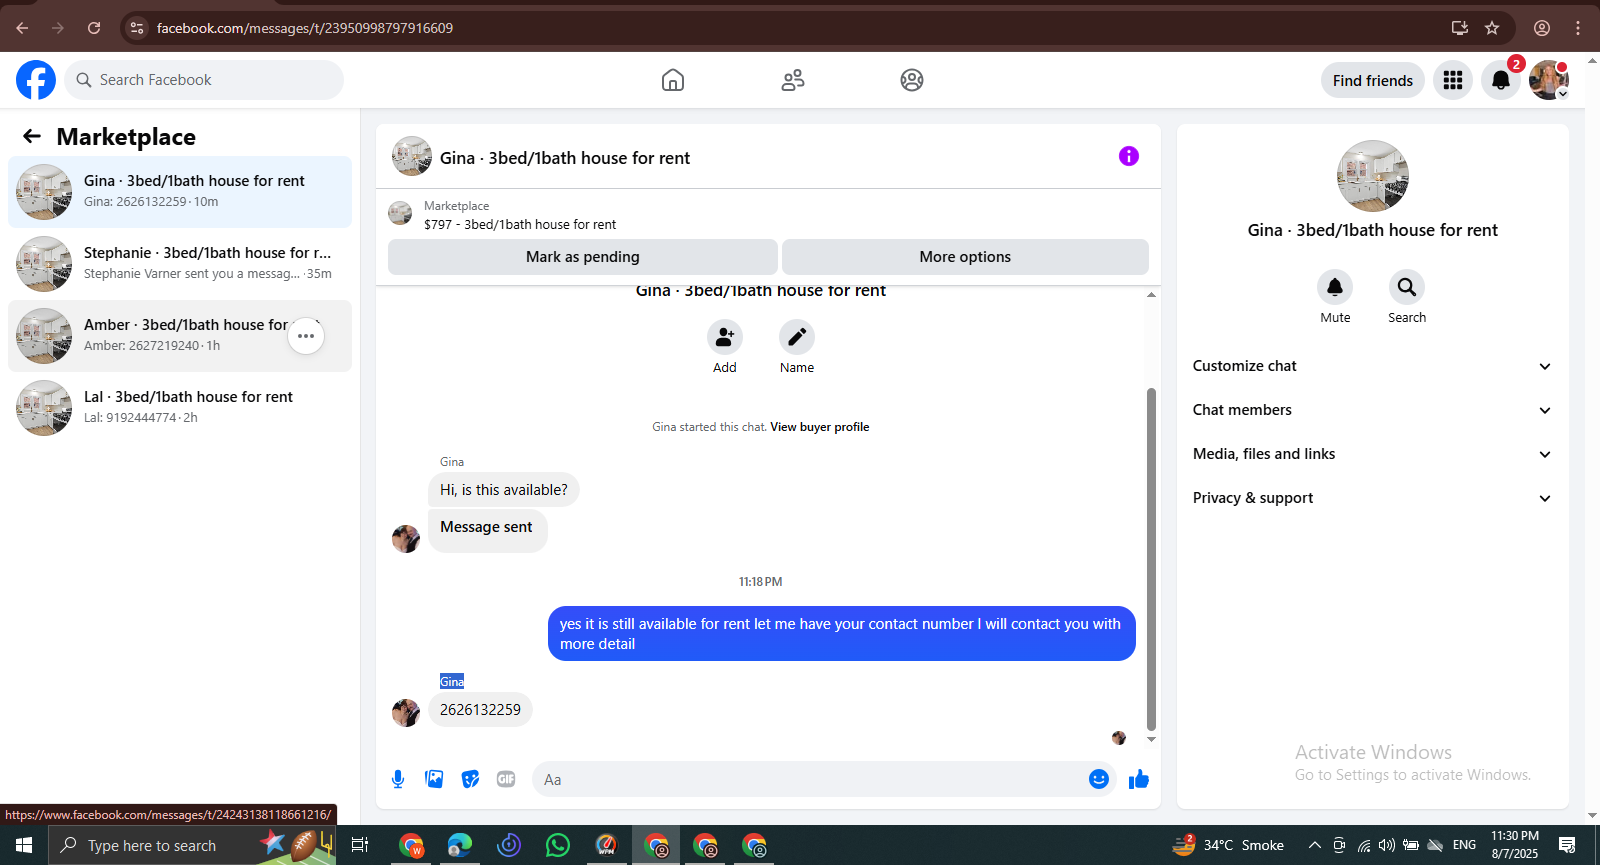1600x865 pixels.
Task: Edit chat name with the Name pencil icon
Action: pyautogui.click(x=797, y=337)
